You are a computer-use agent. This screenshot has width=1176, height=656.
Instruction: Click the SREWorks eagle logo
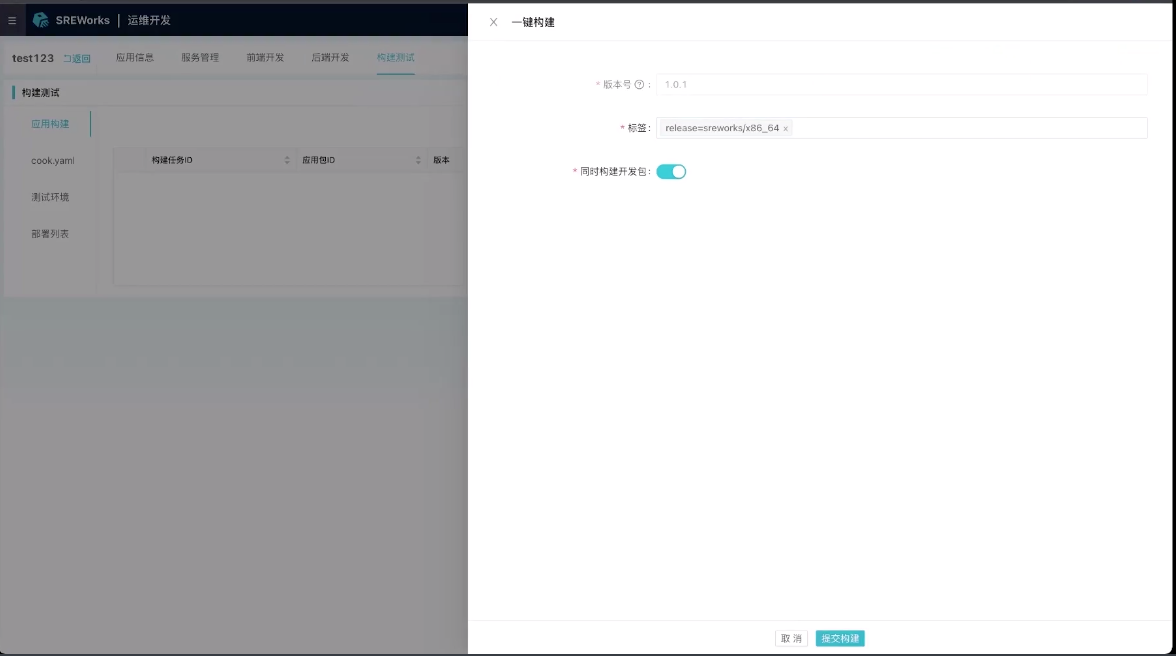(41, 20)
